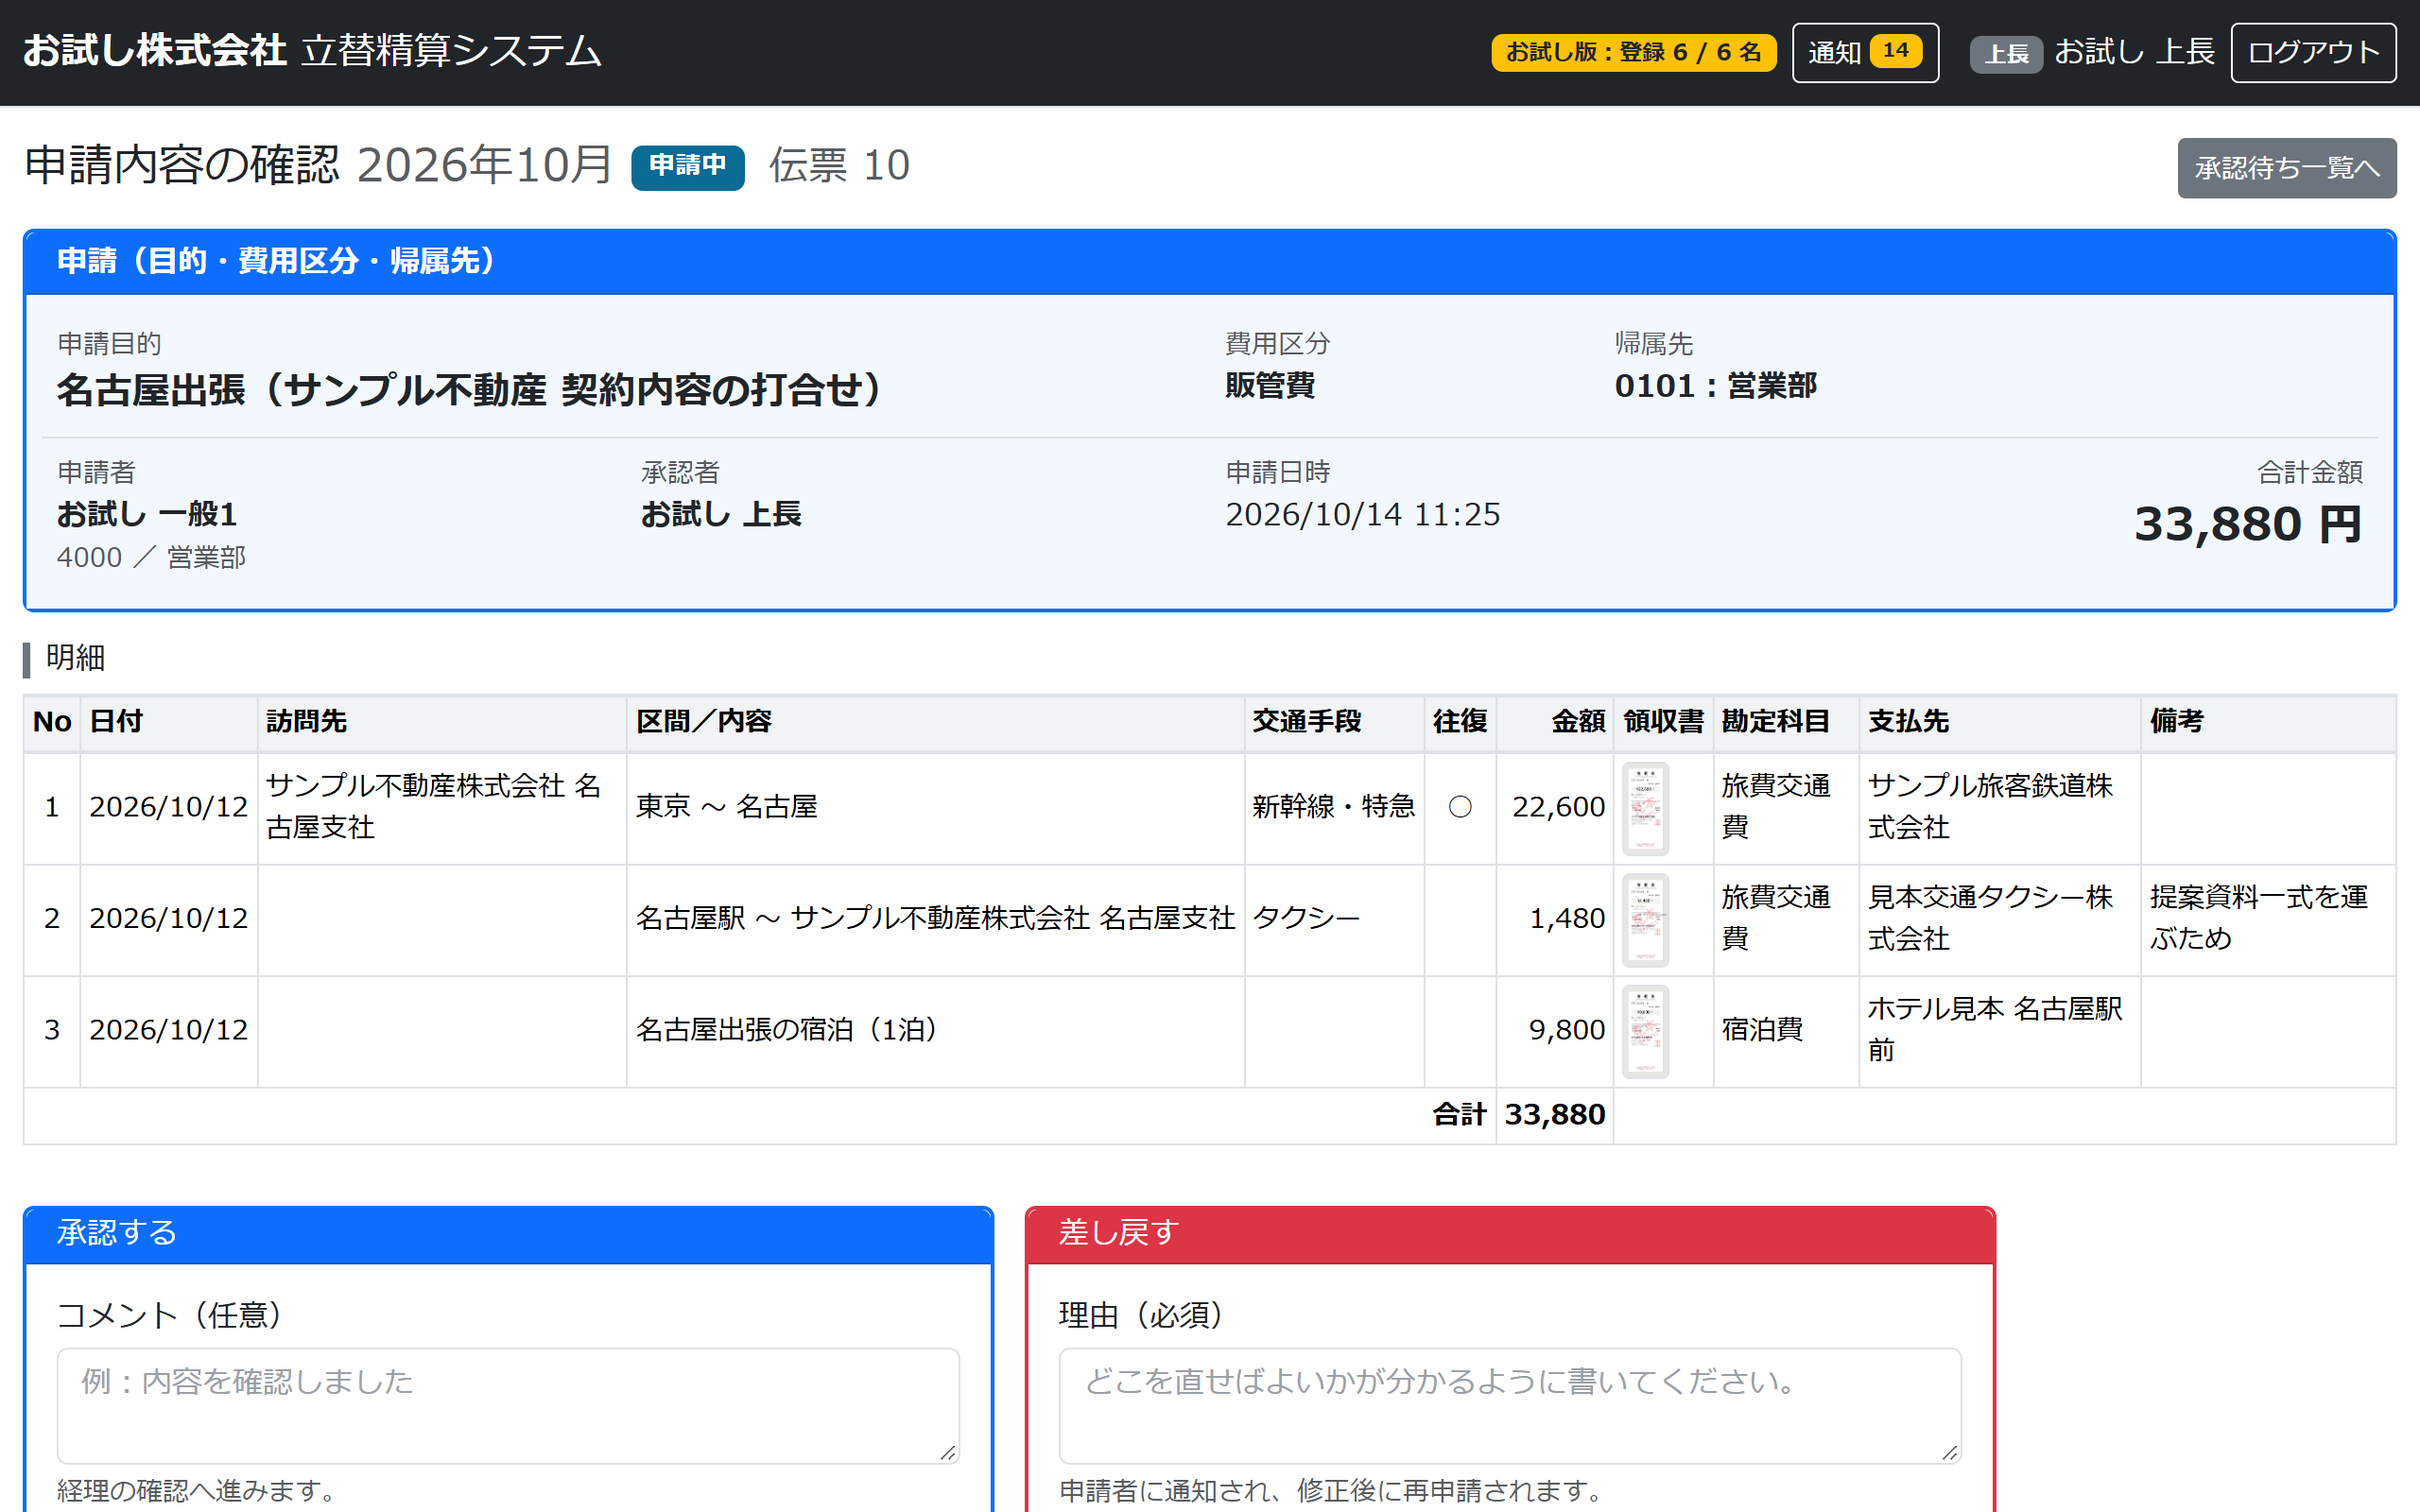Click payee ホテル見本 名古屋駅前
Viewport: 2420px width, 1512px height.
click(1994, 1029)
